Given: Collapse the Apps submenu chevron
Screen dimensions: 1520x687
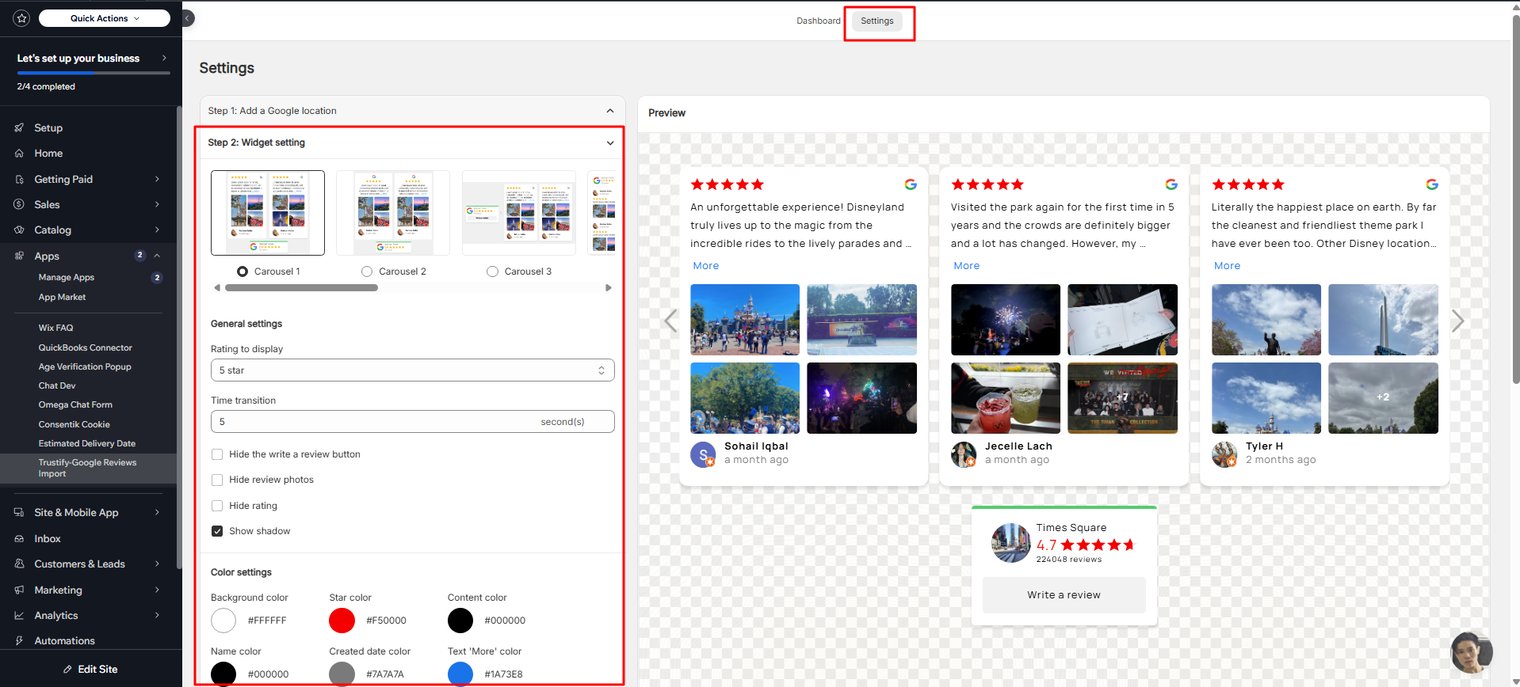Looking at the screenshot, I should coord(157,256).
